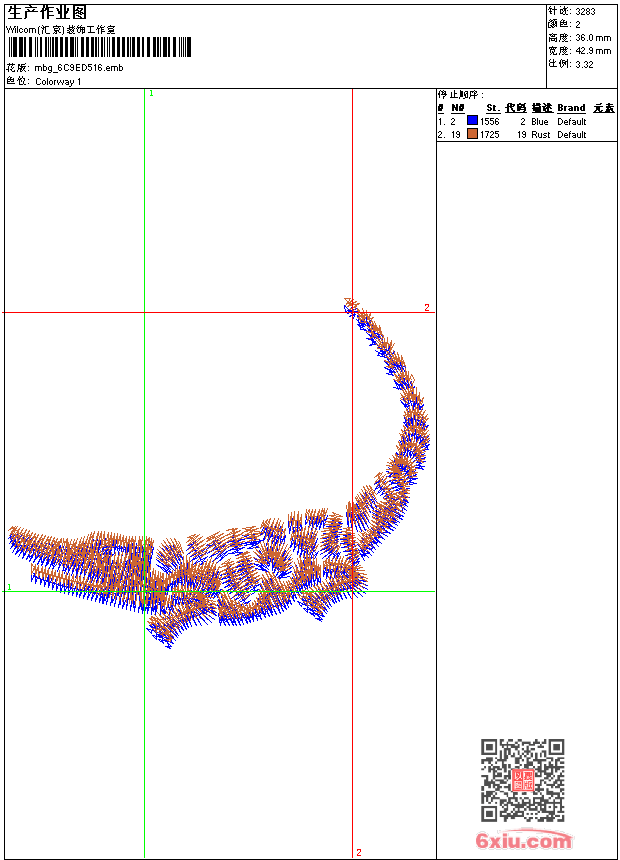Viewport: 620px width, 860px height.
Task: Click the Colorway 1 label
Action: [58, 81]
